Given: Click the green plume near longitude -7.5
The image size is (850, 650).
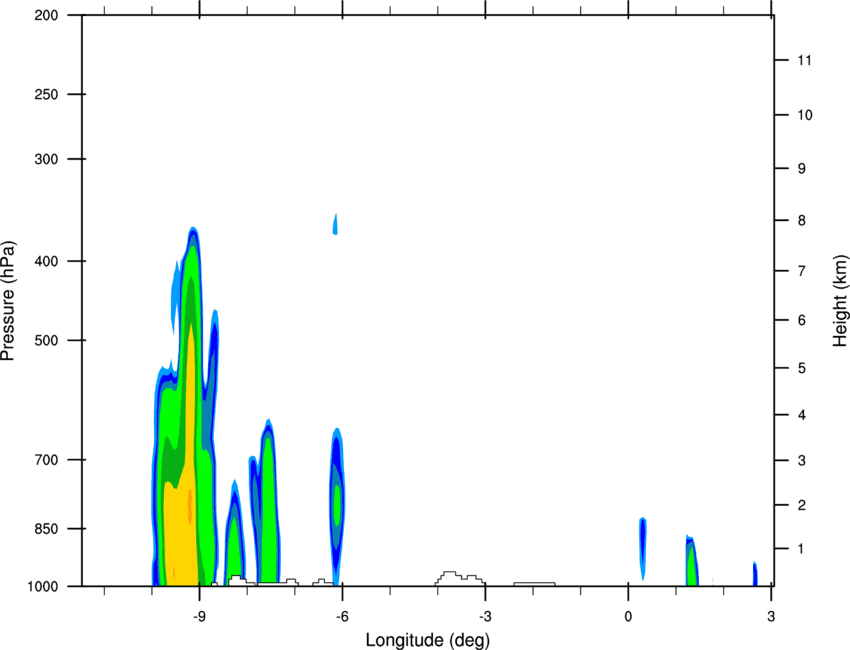Looking at the screenshot, I should click(268, 504).
